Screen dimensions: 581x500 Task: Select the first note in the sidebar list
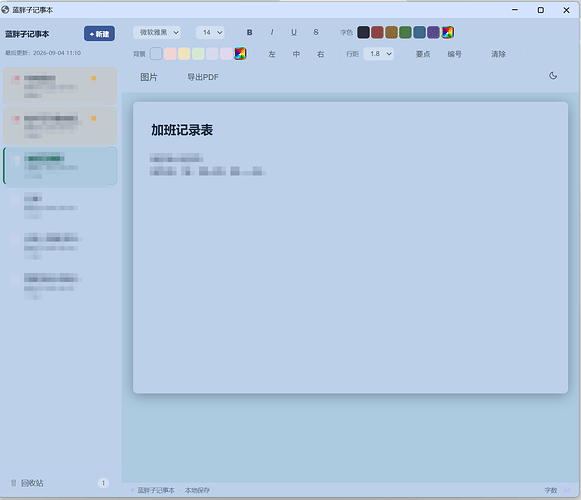tap(60, 86)
